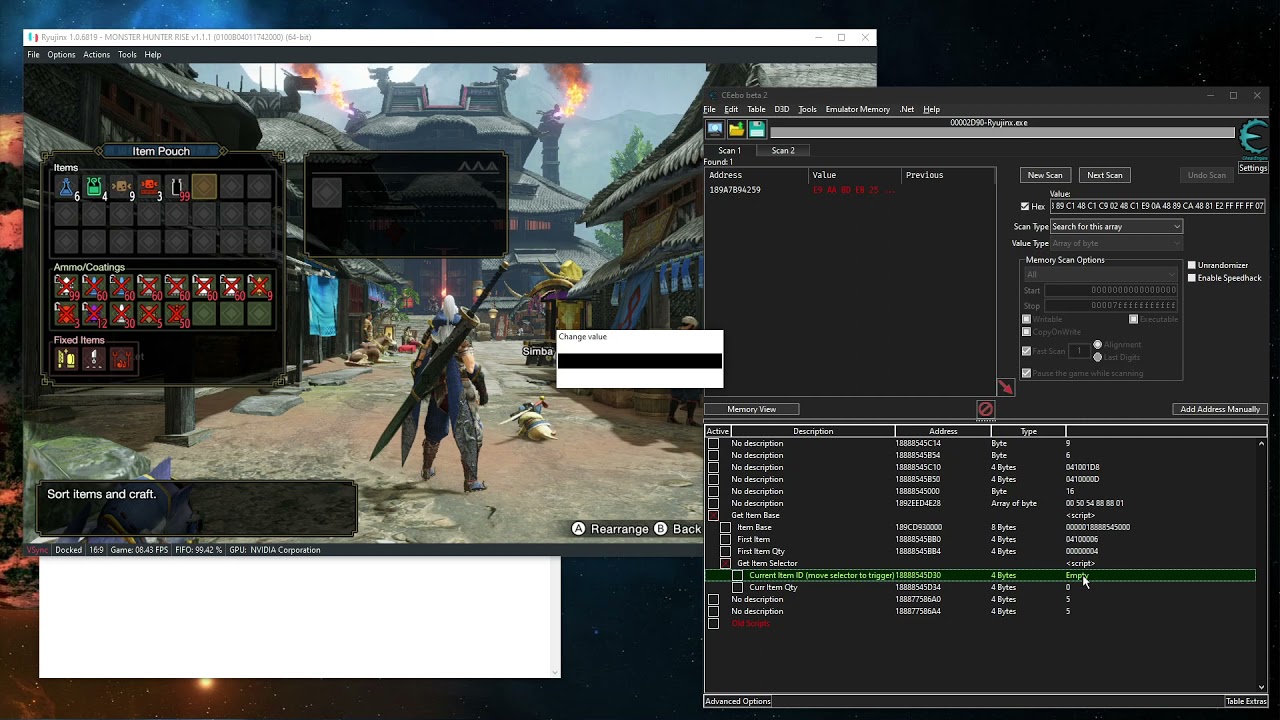Click the First Item value 04100006

pos(1083,539)
